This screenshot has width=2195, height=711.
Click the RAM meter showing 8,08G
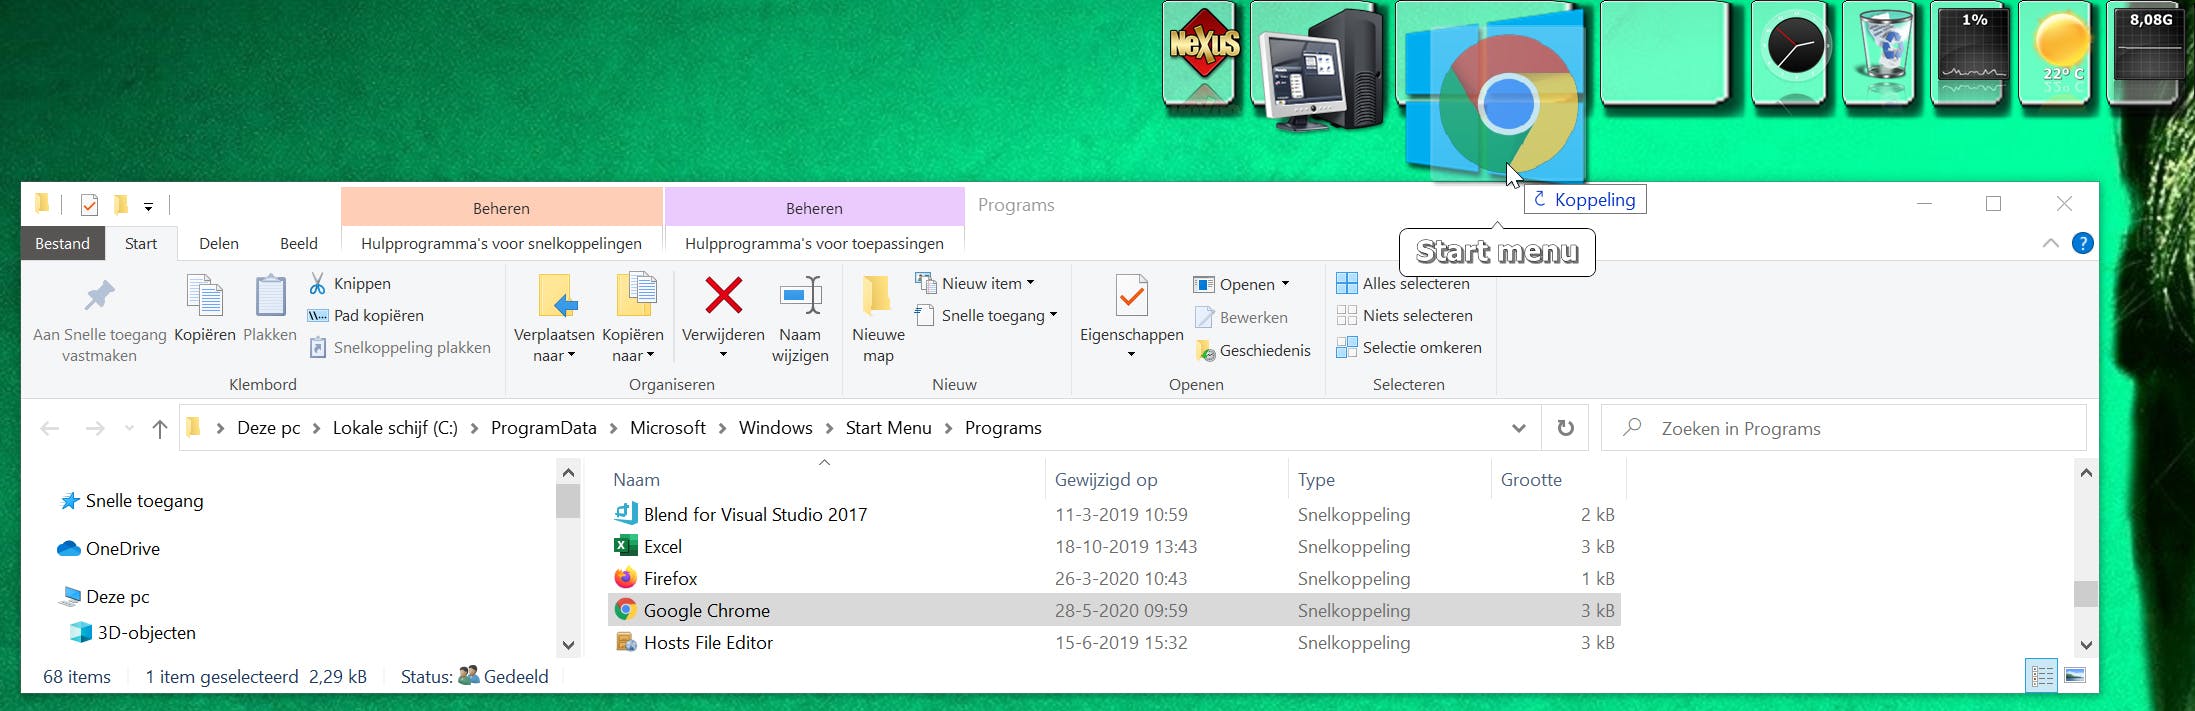coord(2148,47)
